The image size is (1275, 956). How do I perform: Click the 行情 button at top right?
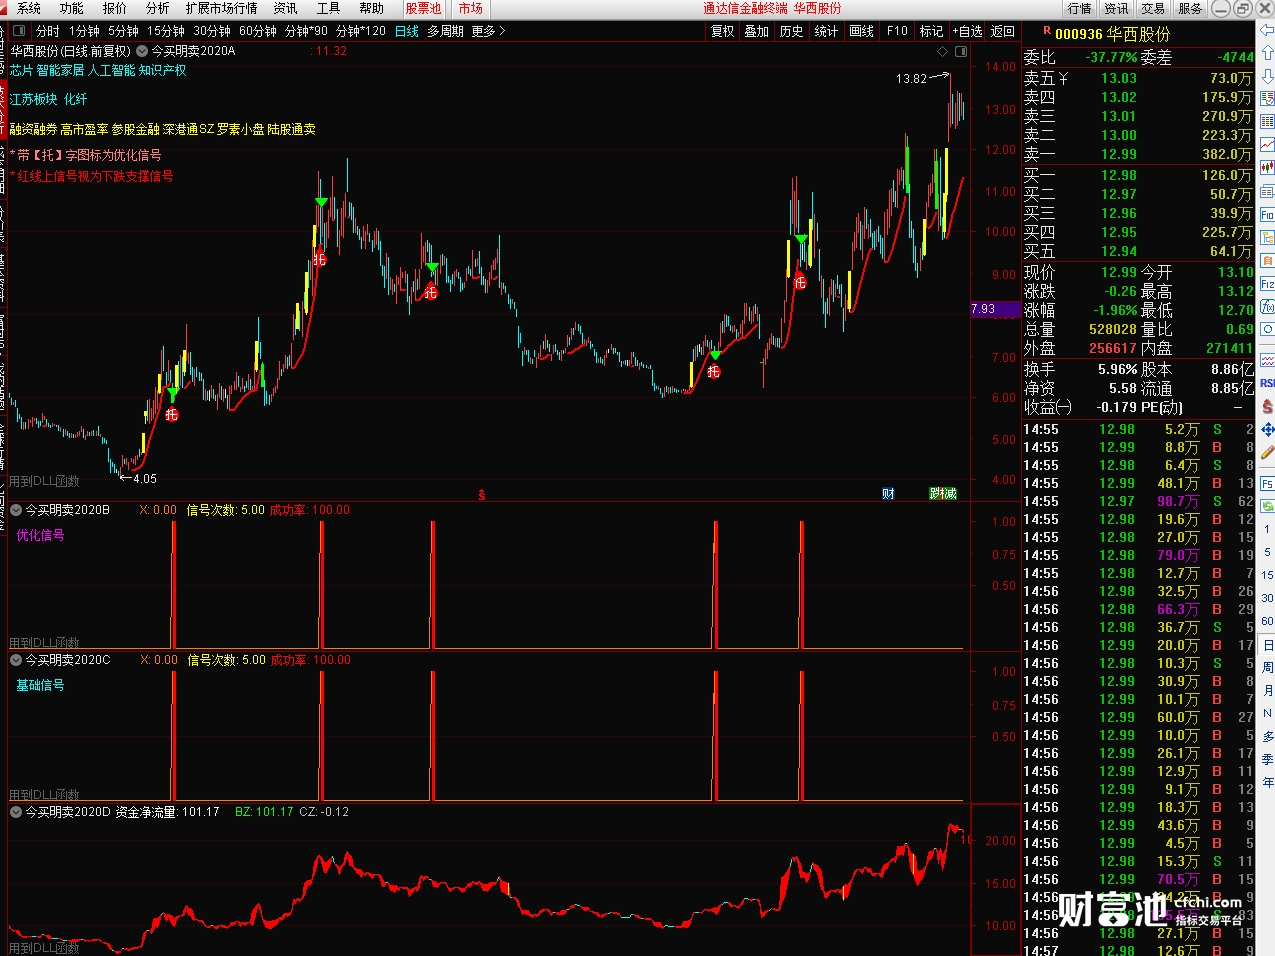1080,8
